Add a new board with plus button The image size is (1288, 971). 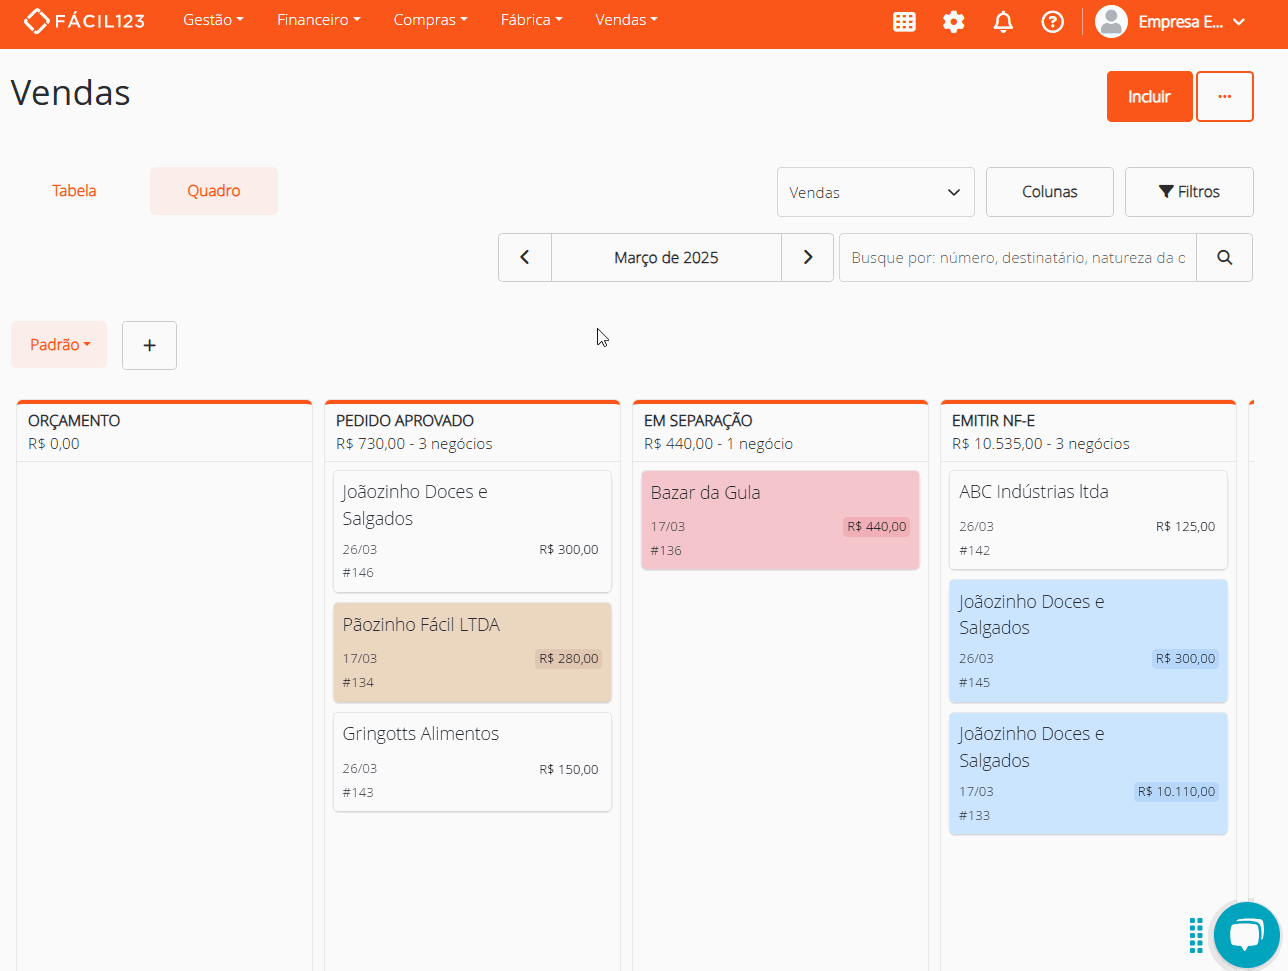(149, 345)
